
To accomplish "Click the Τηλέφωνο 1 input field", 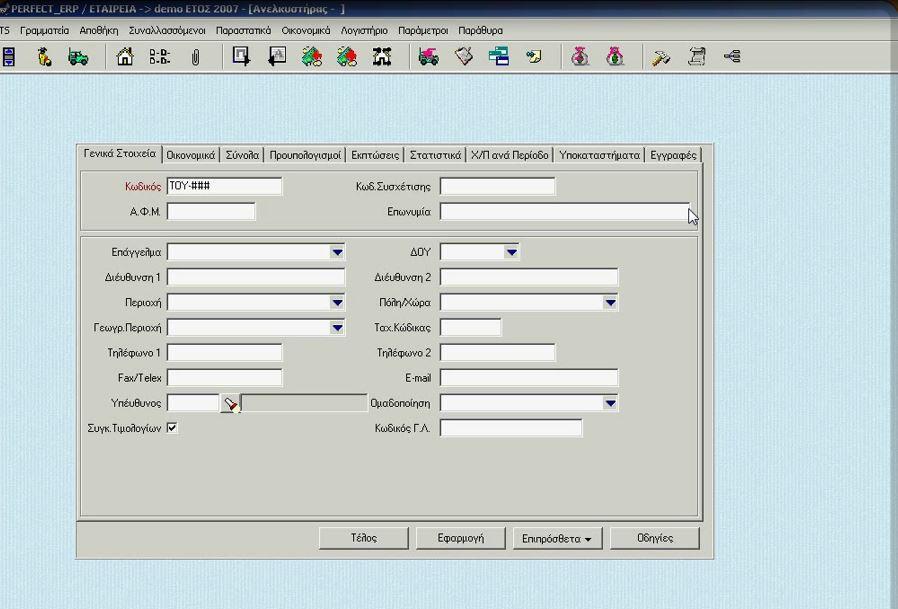I will pyautogui.click(x=224, y=353).
